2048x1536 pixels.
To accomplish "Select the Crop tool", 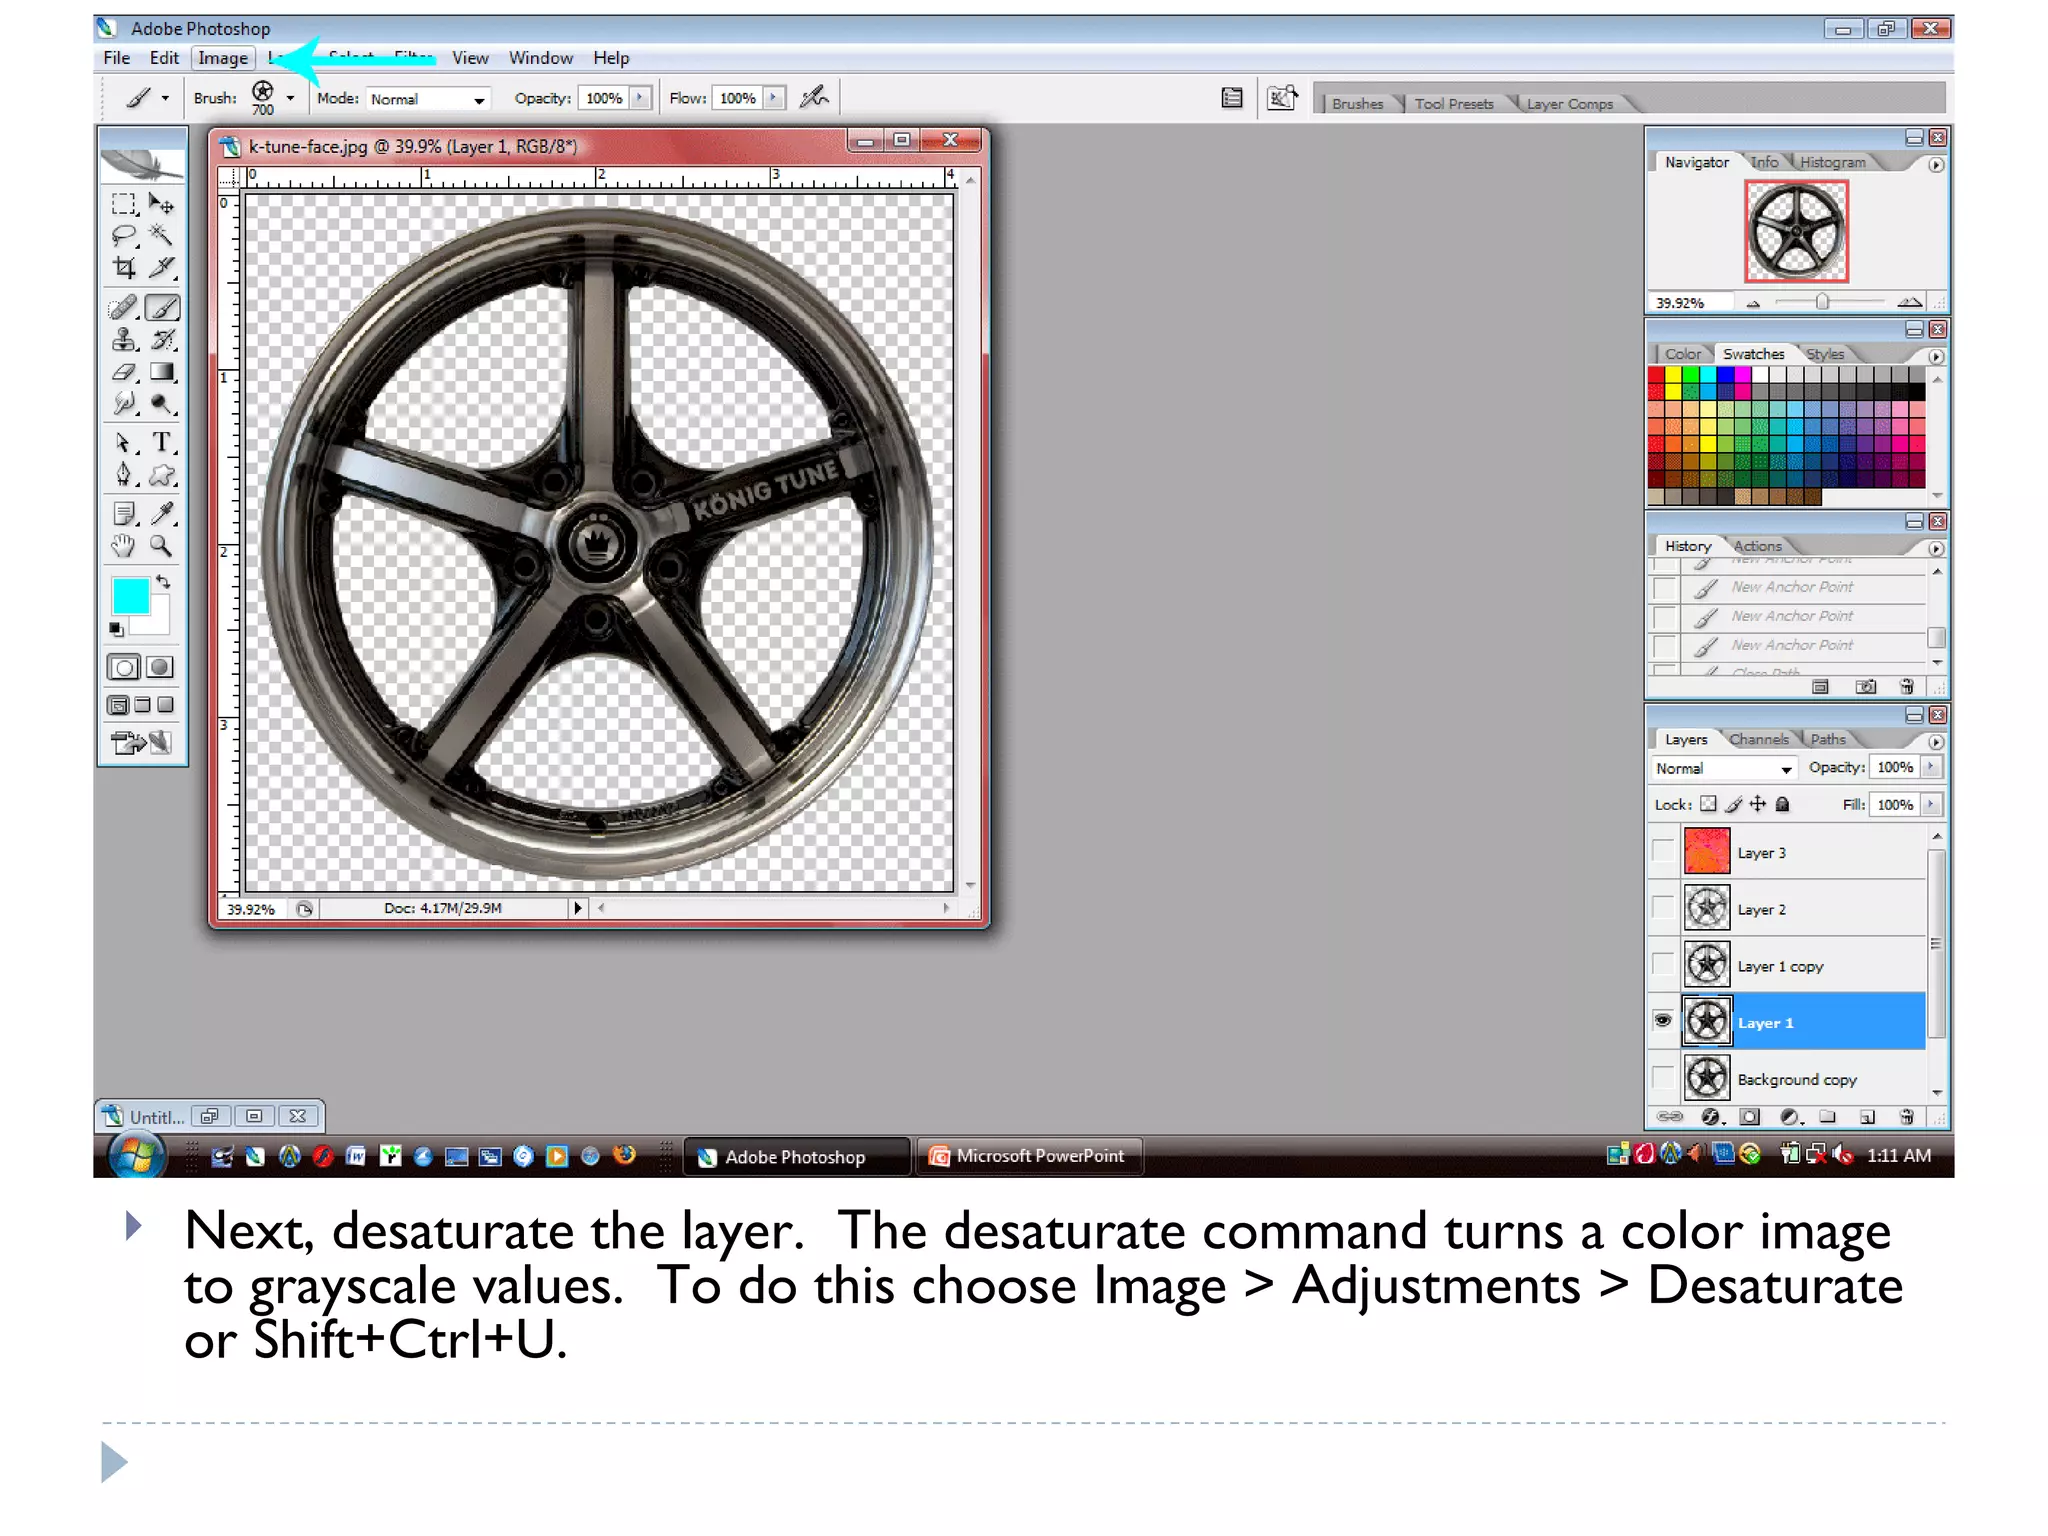I will [x=124, y=267].
